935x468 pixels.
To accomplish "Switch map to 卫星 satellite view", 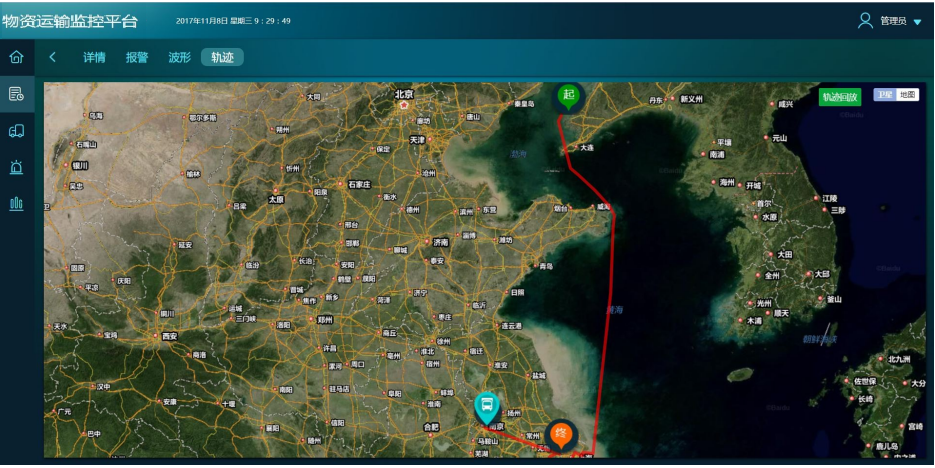I will coord(884,95).
